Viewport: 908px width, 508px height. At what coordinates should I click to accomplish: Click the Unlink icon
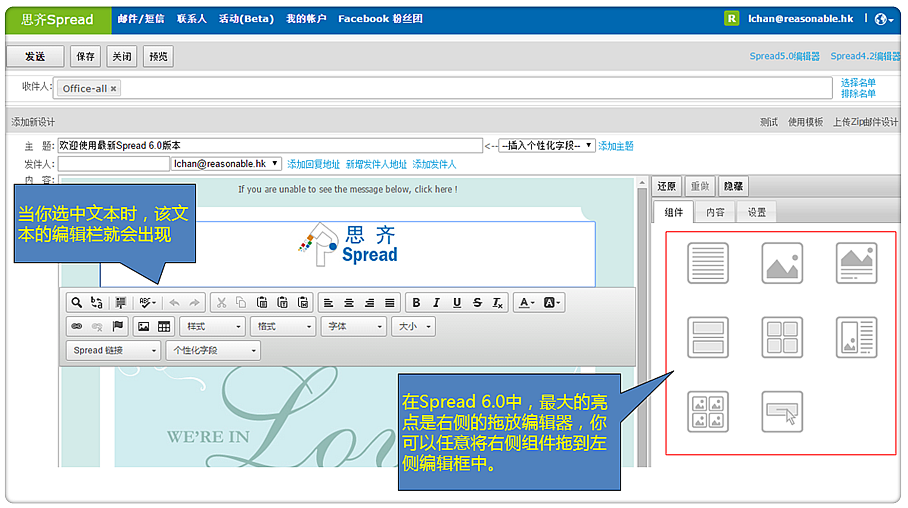tap(97, 326)
